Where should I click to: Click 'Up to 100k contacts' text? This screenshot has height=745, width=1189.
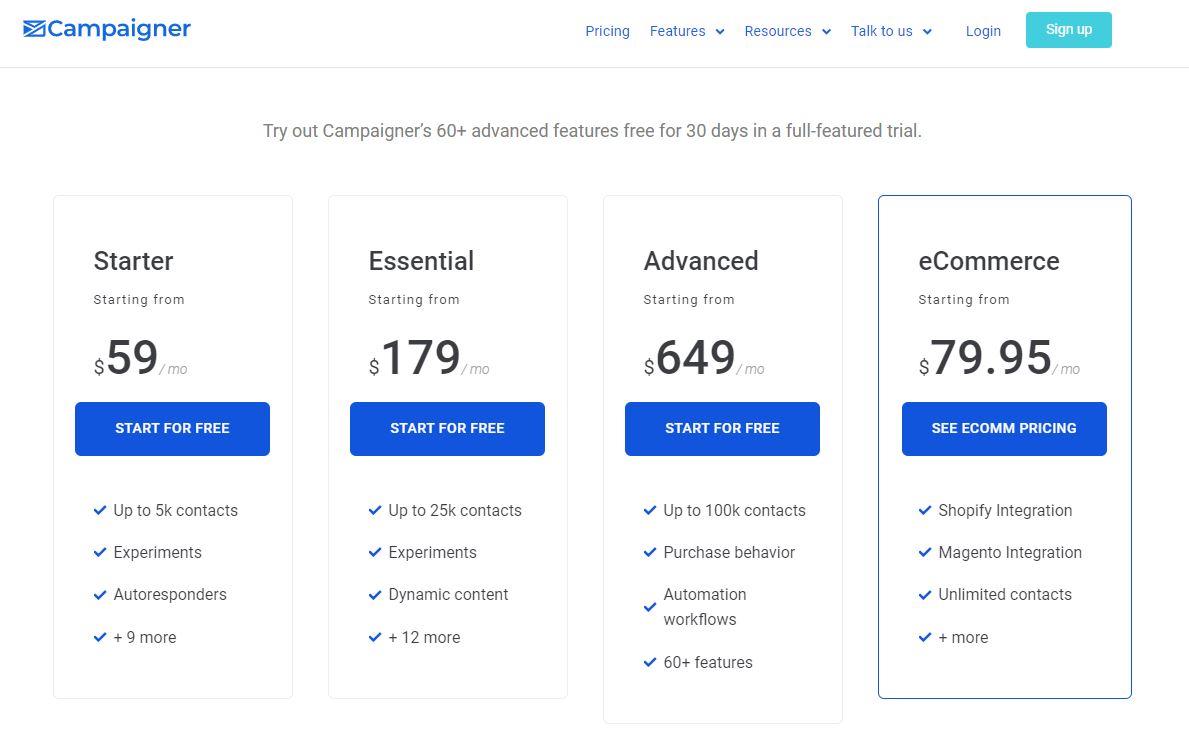pos(735,511)
